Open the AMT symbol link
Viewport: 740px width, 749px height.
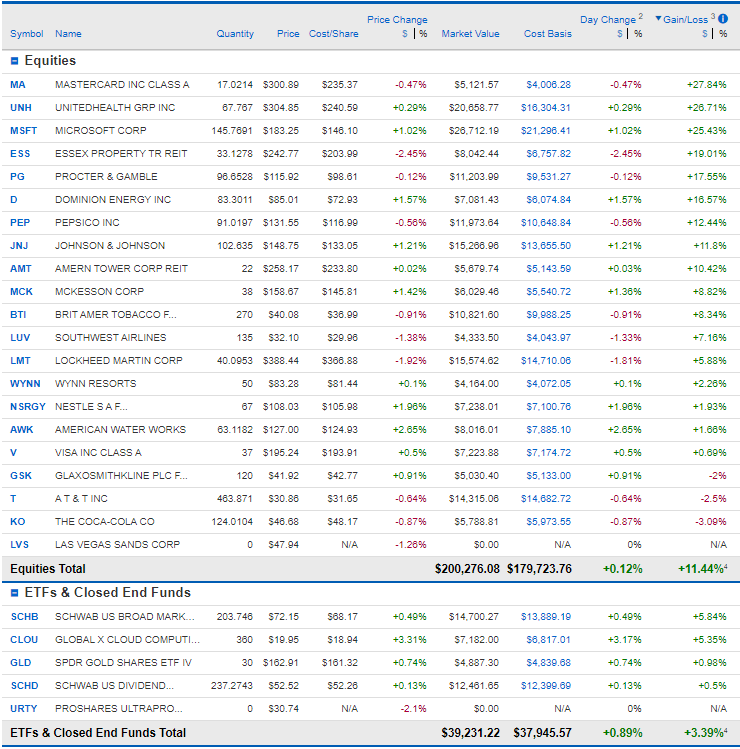(21, 268)
